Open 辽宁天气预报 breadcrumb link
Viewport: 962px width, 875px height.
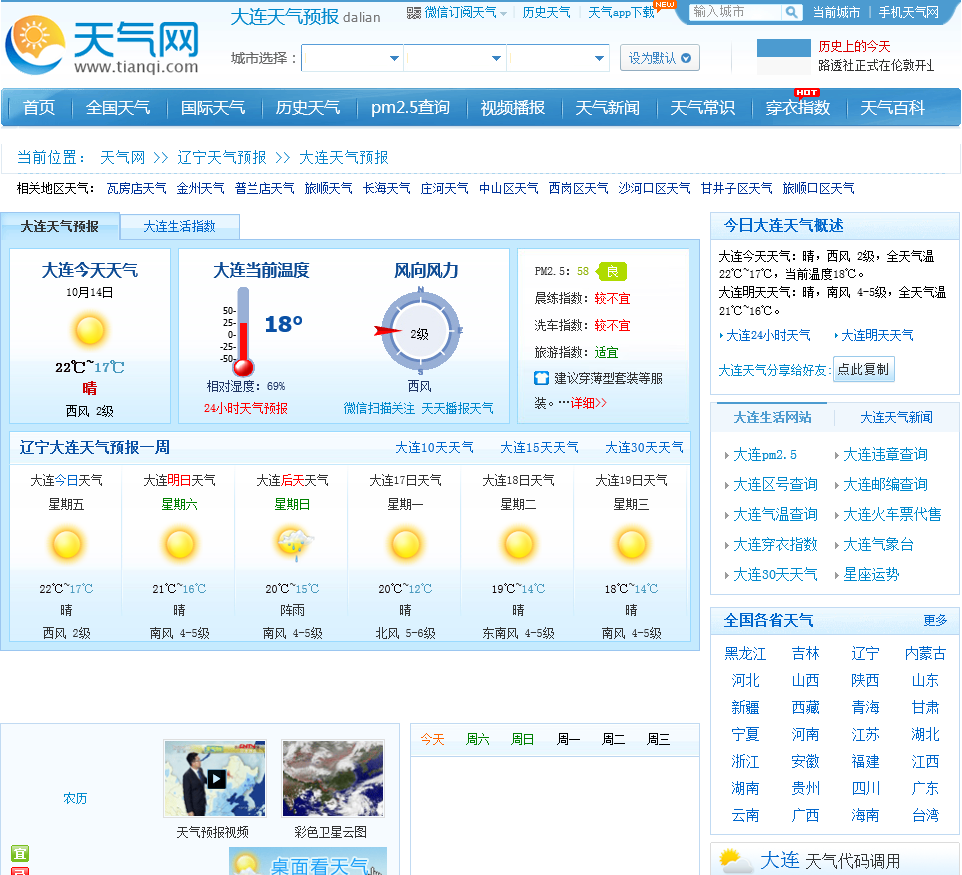pyautogui.click(x=221, y=158)
